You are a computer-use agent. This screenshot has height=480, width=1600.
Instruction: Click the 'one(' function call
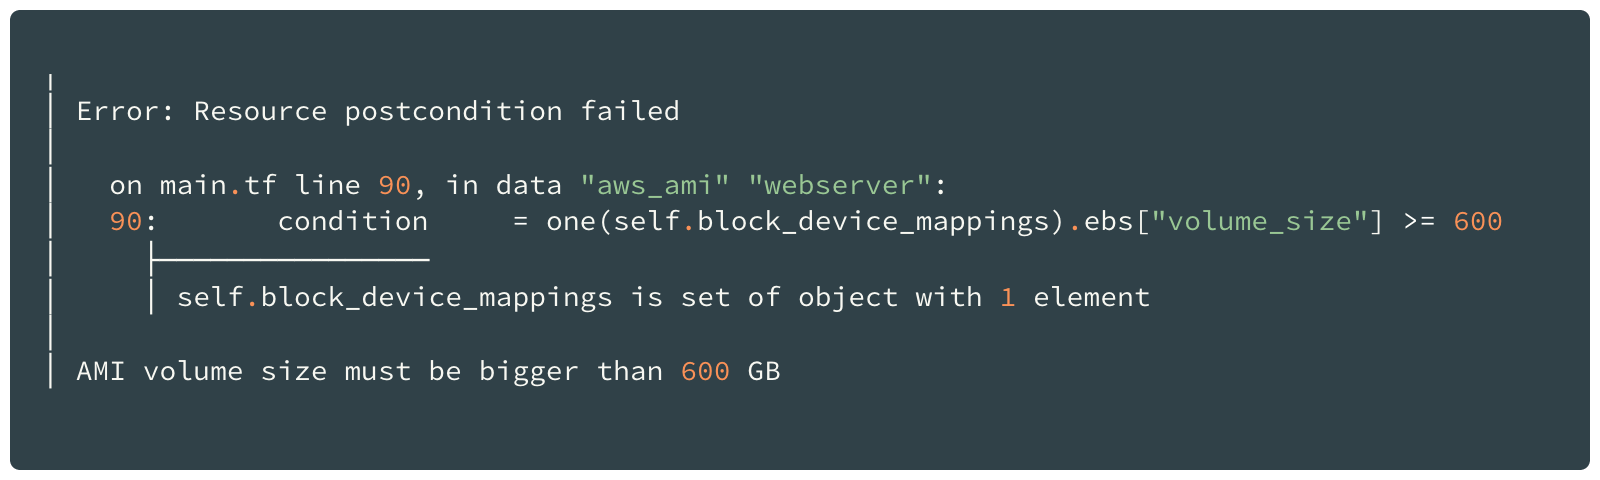579,221
